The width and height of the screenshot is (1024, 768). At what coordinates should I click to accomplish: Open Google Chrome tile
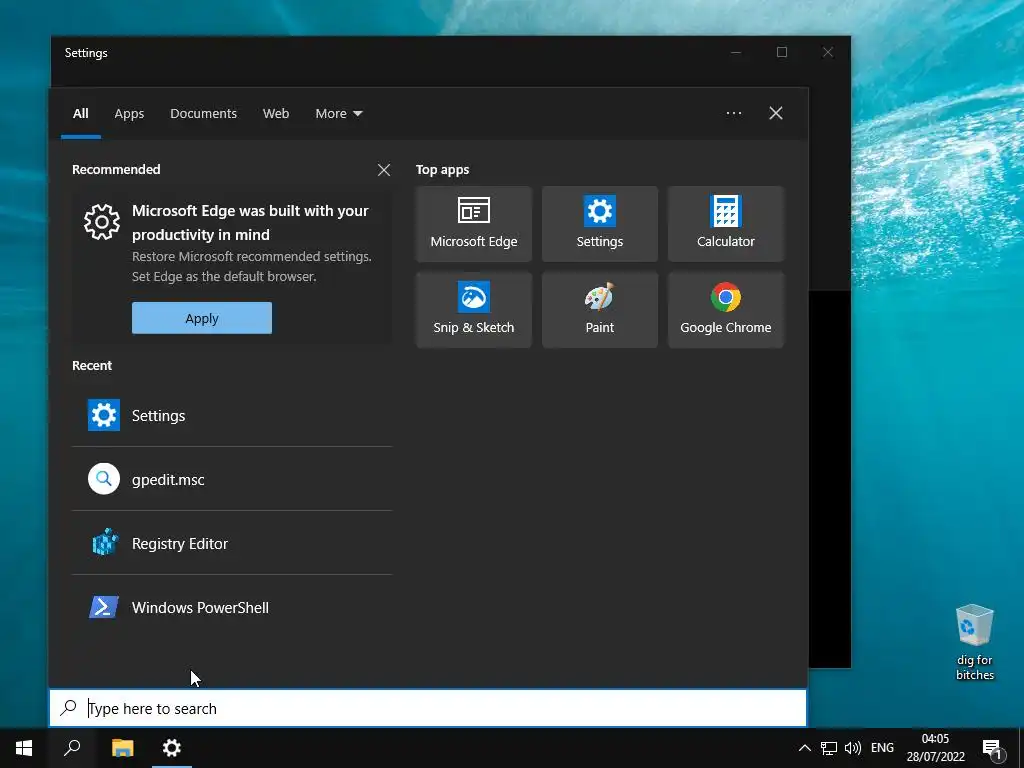(726, 310)
